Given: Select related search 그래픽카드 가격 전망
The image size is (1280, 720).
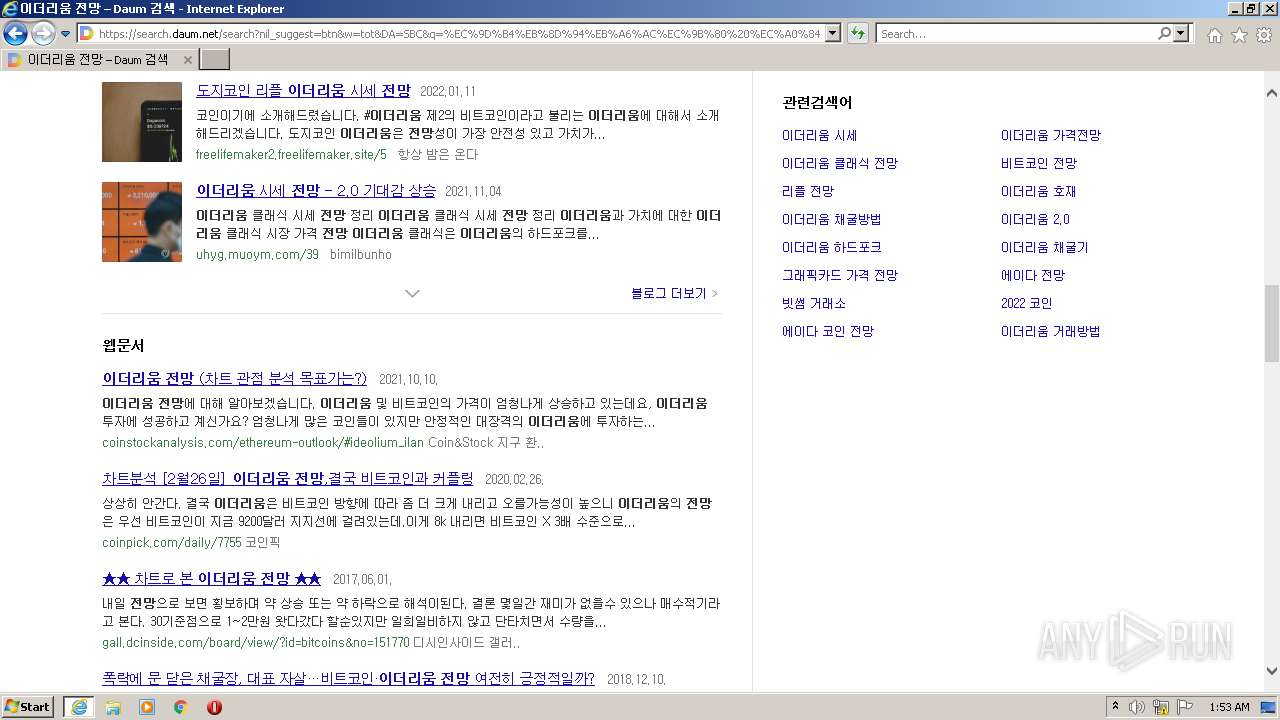Looking at the screenshot, I should click(x=840, y=275).
